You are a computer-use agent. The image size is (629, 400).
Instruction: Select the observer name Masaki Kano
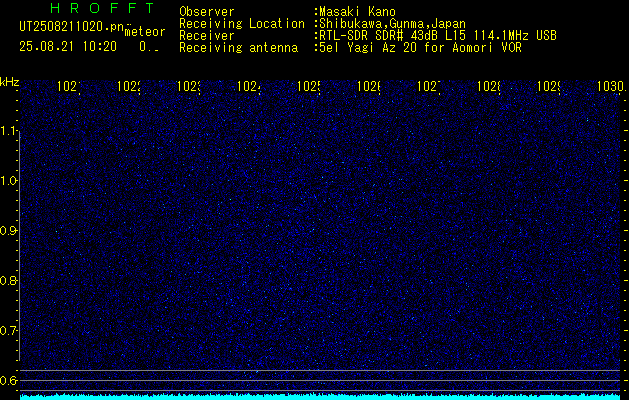[357, 12]
